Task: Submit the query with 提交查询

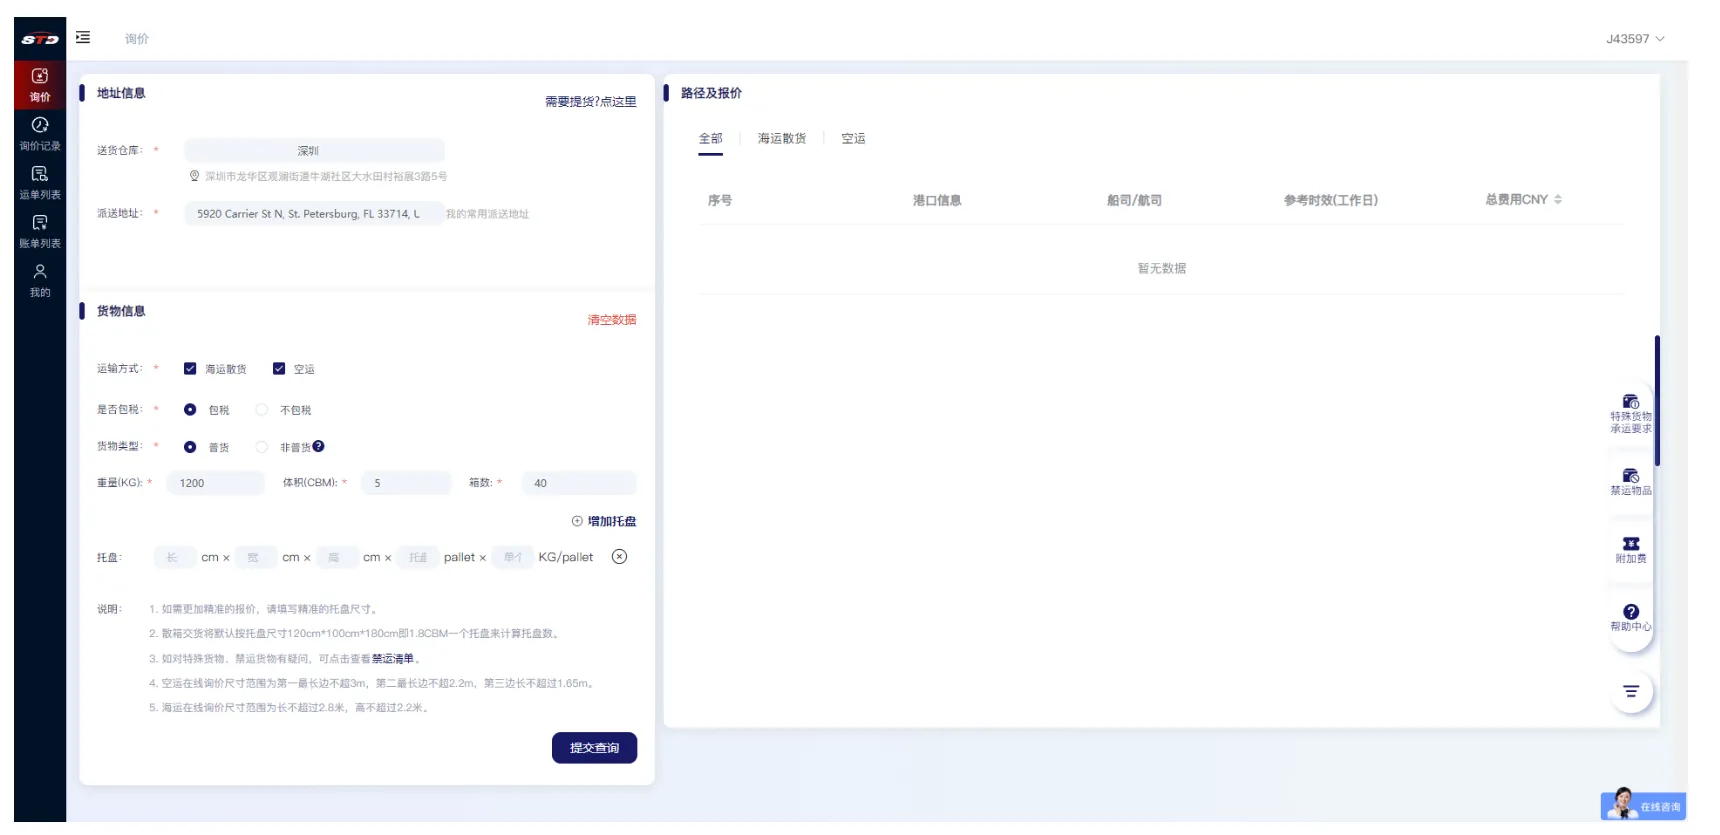Action: pos(594,748)
